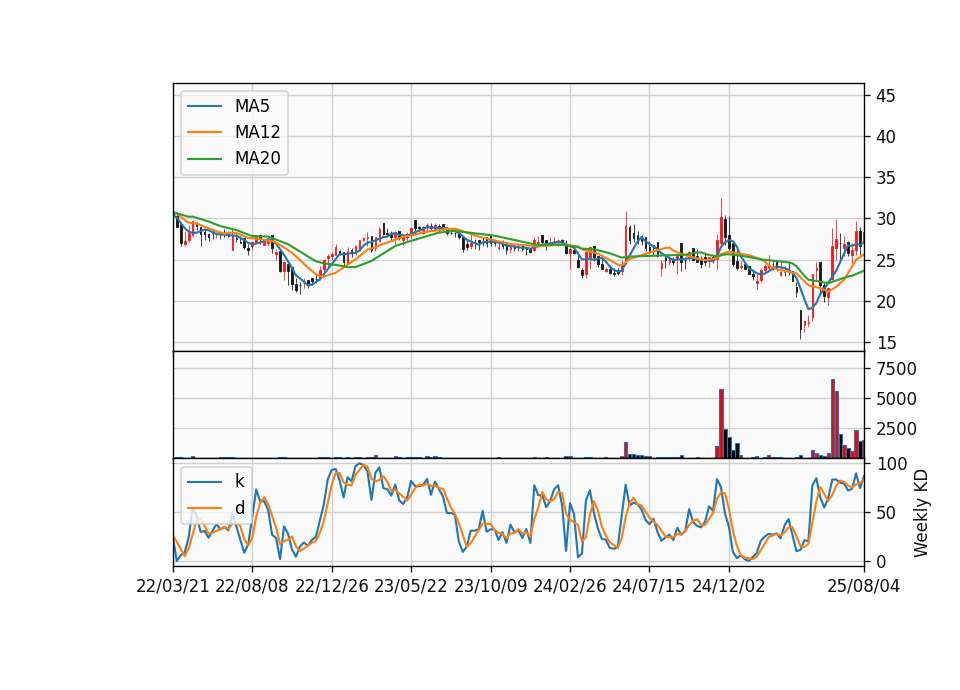This screenshot has height=690, width=960.
Task: Click the orange d legend line sample
Action: 204,508
